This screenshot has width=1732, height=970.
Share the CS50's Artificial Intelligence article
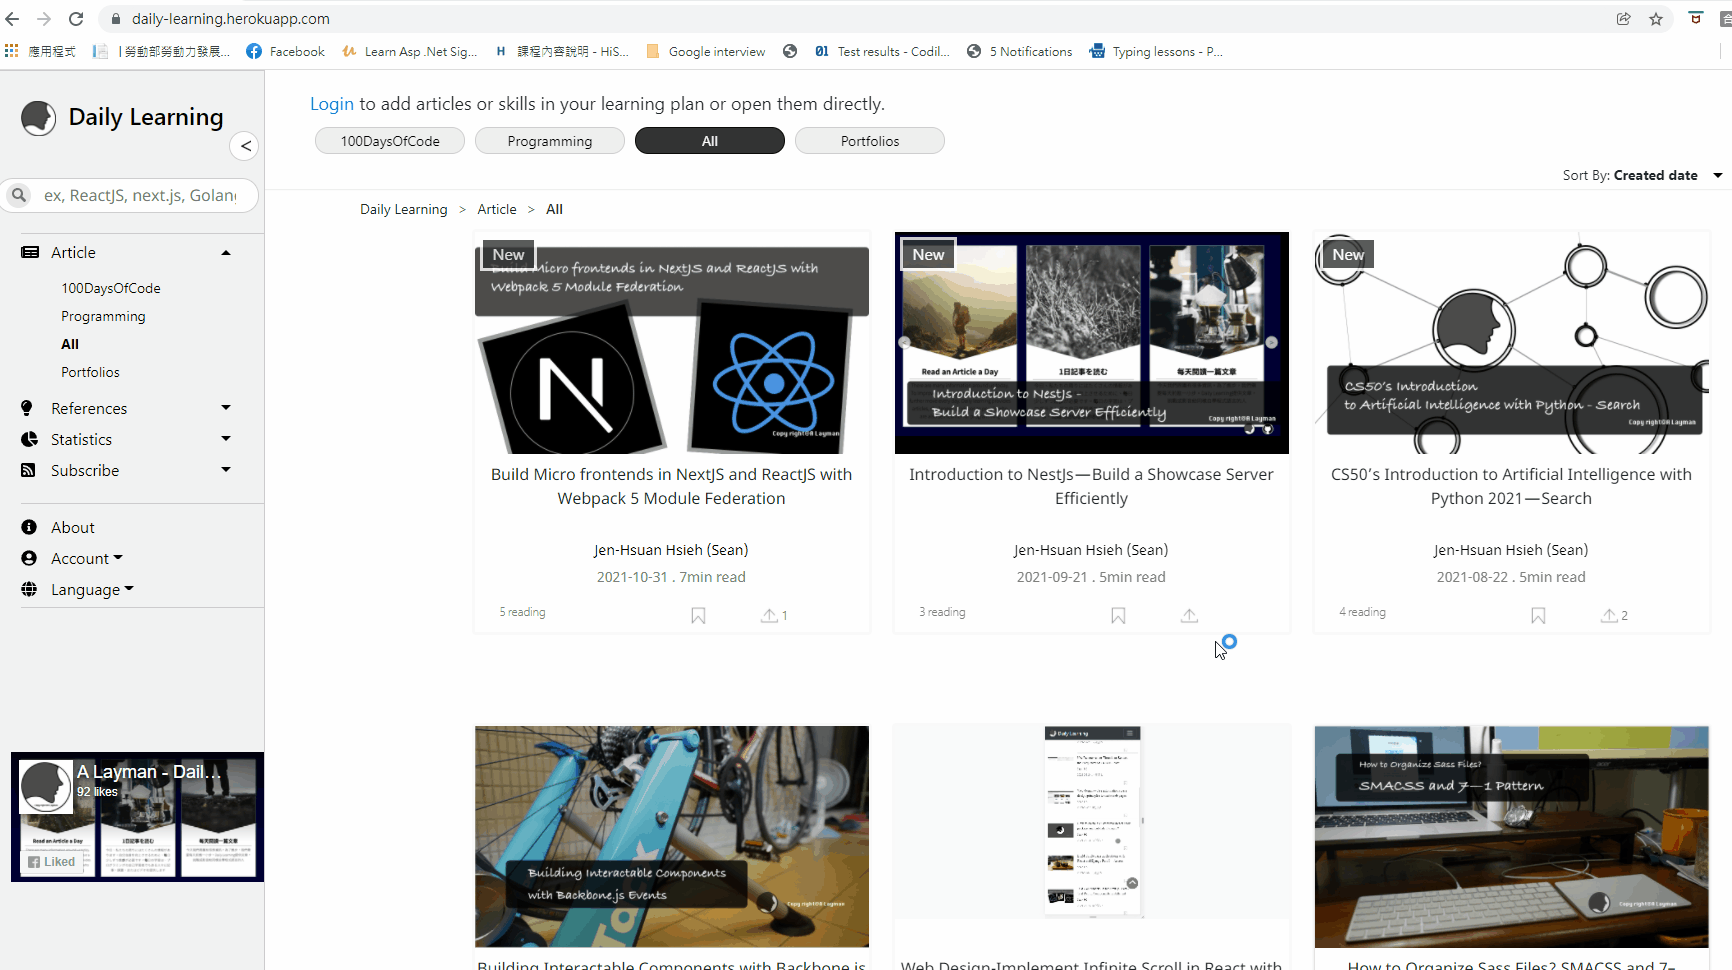click(x=1609, y=615)
